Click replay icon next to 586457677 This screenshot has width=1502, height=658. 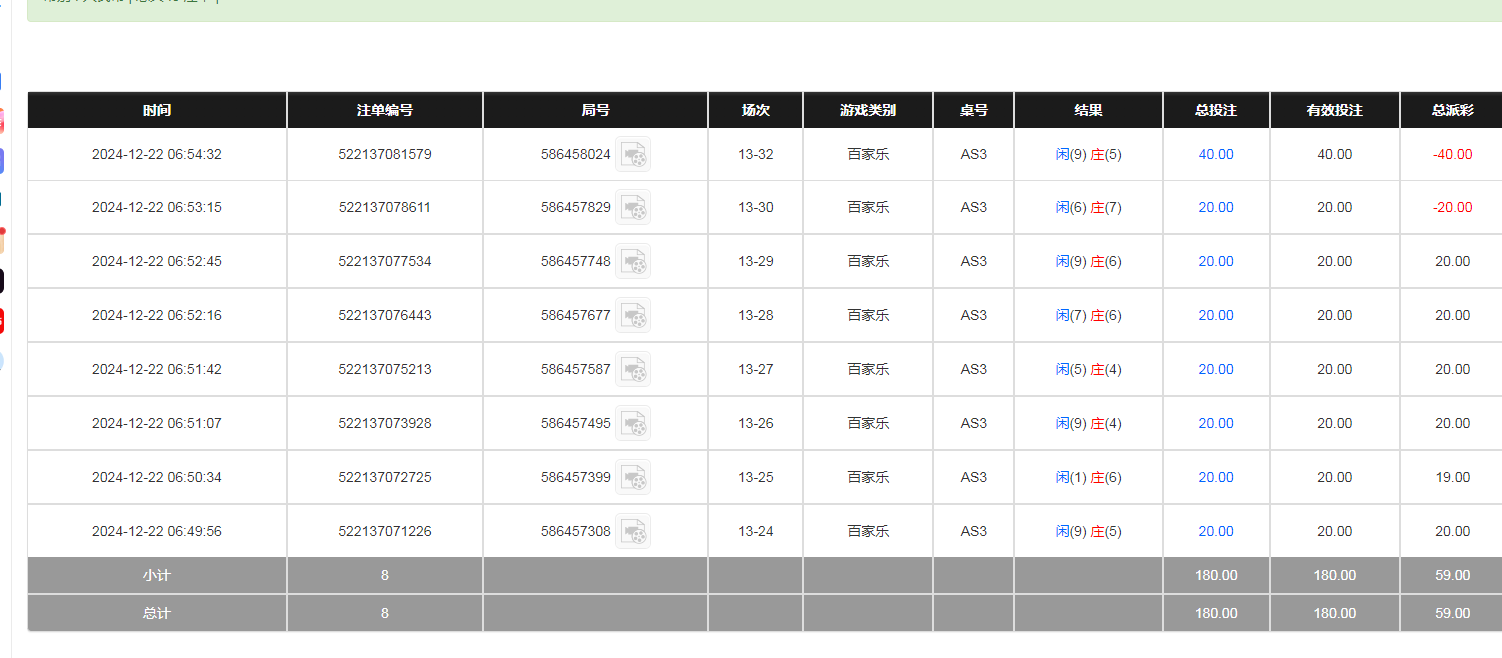tap(633, 316)
